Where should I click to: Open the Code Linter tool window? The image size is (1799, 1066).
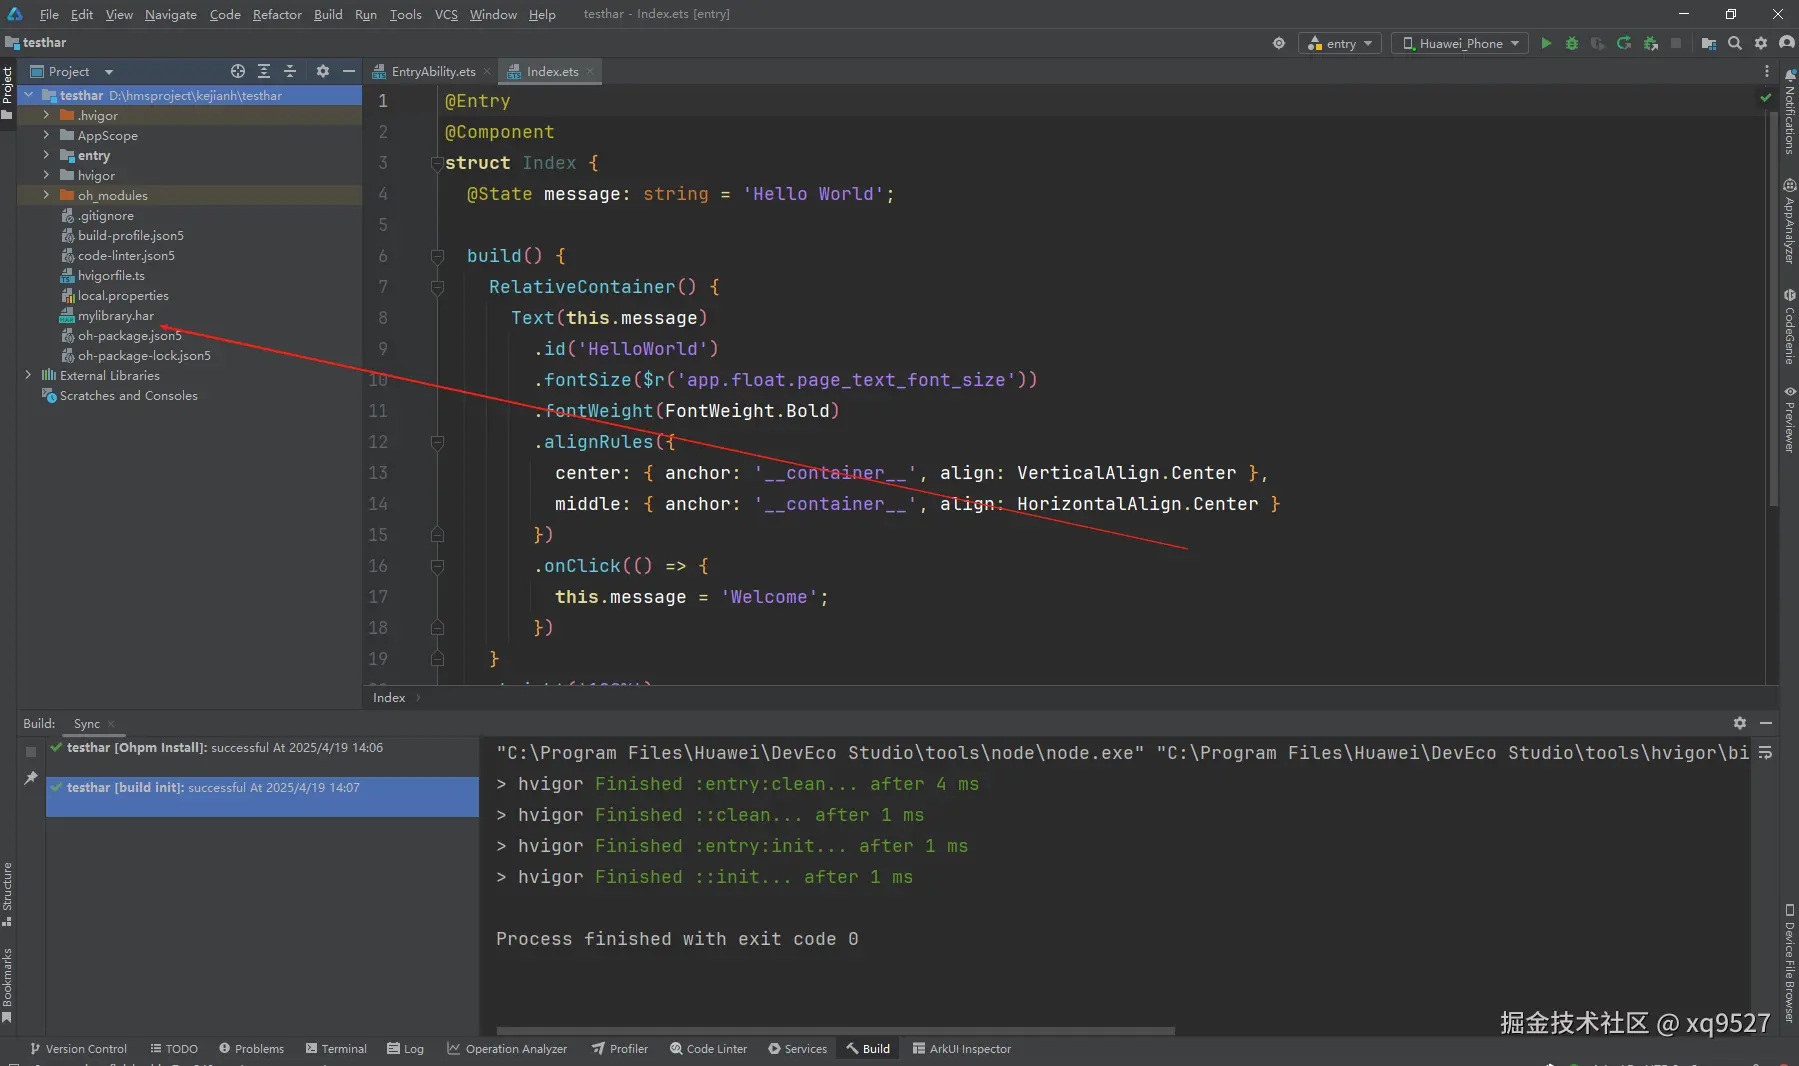coord(708,1048)
